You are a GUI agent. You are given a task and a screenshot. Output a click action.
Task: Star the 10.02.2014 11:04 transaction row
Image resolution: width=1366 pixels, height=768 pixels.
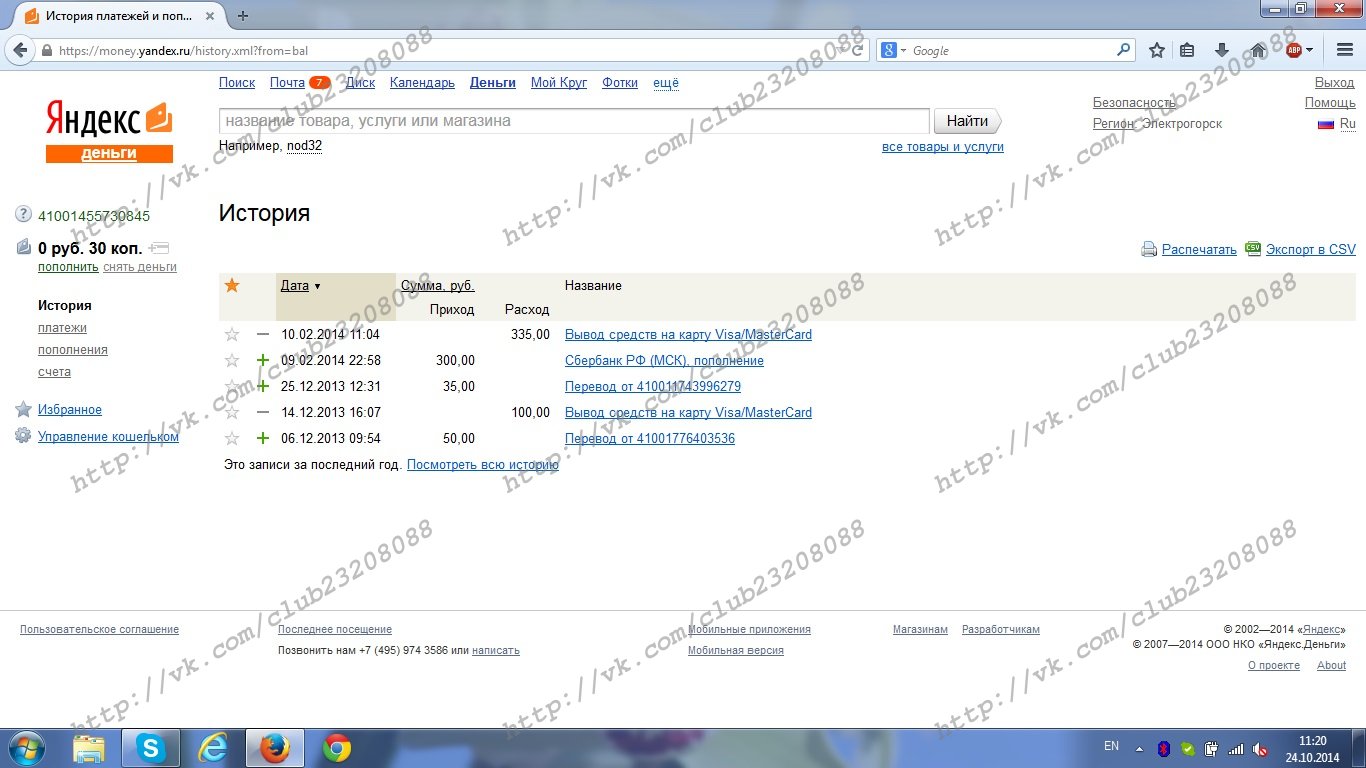coord(232,334)
